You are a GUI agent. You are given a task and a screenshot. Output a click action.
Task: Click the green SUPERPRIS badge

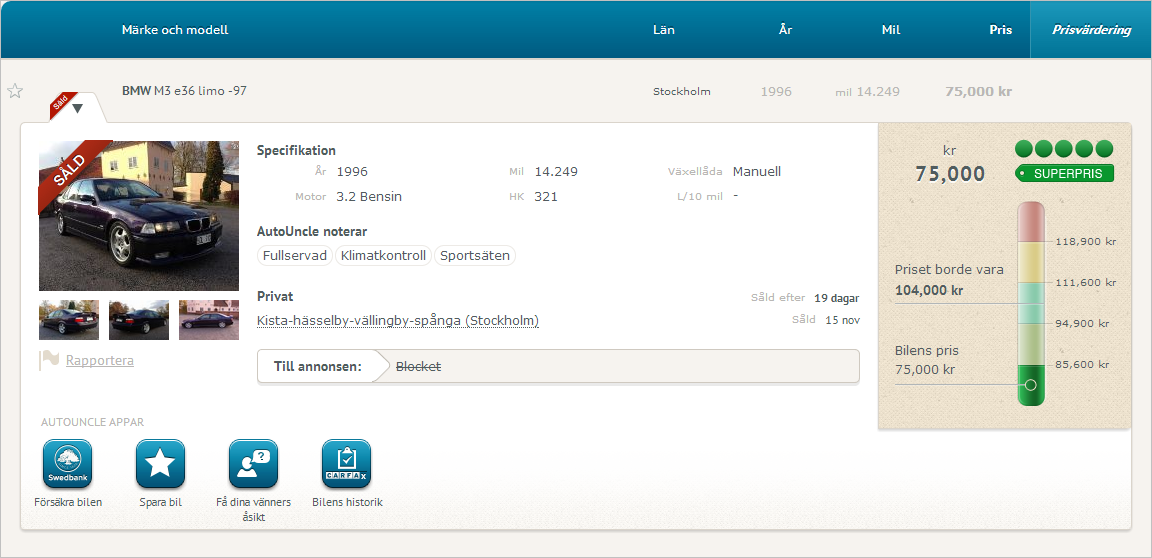coord(1065,174)
